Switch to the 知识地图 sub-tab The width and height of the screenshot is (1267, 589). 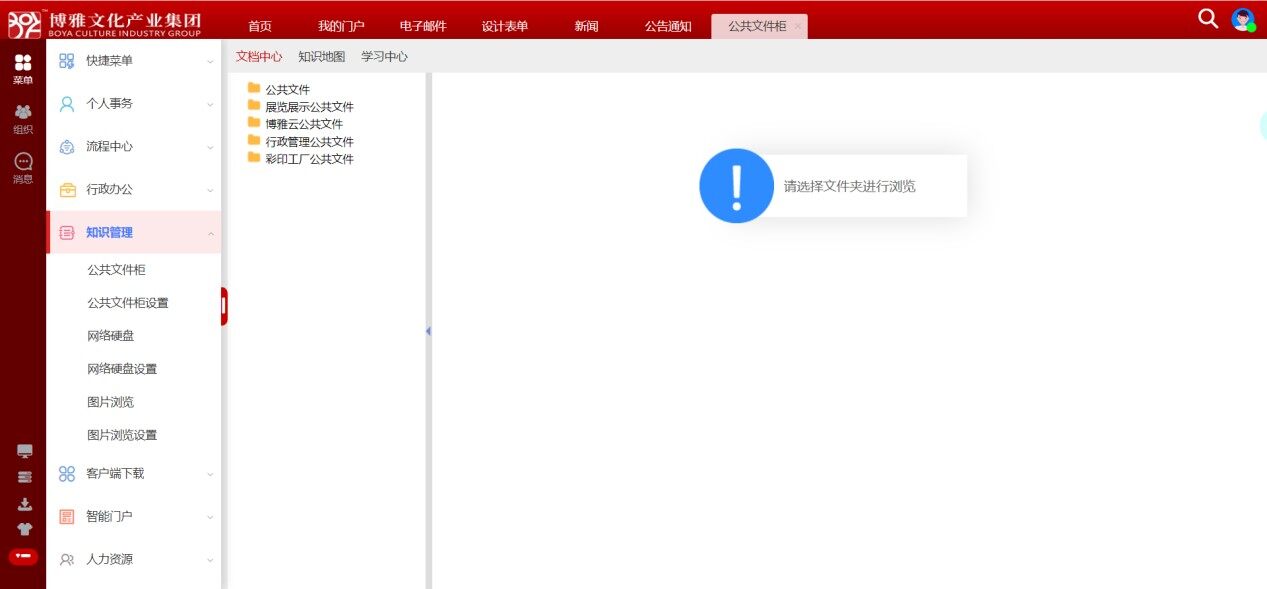[321, 57]
